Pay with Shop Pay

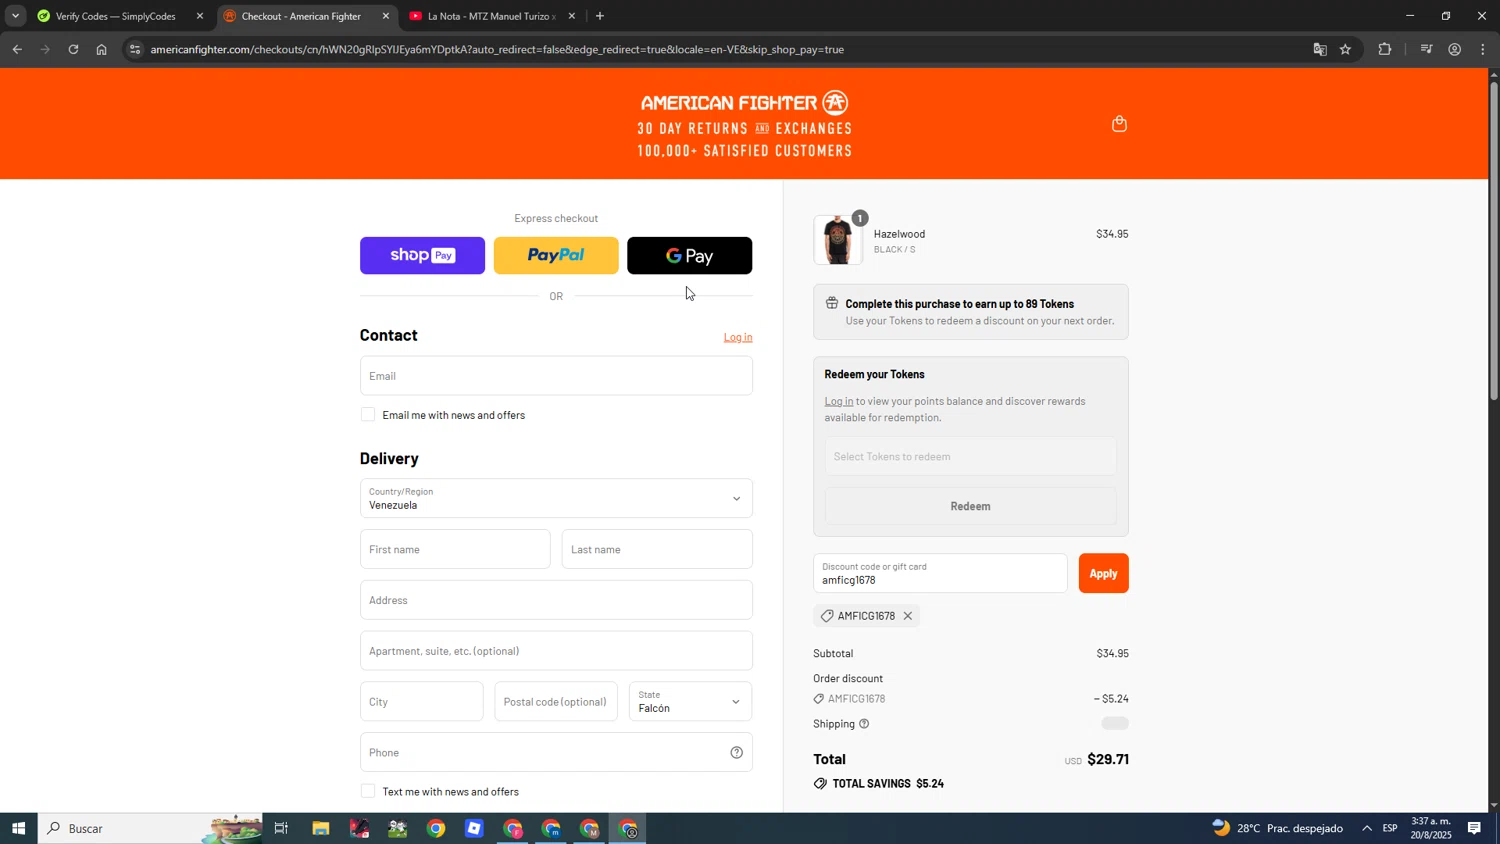[422, 256]
